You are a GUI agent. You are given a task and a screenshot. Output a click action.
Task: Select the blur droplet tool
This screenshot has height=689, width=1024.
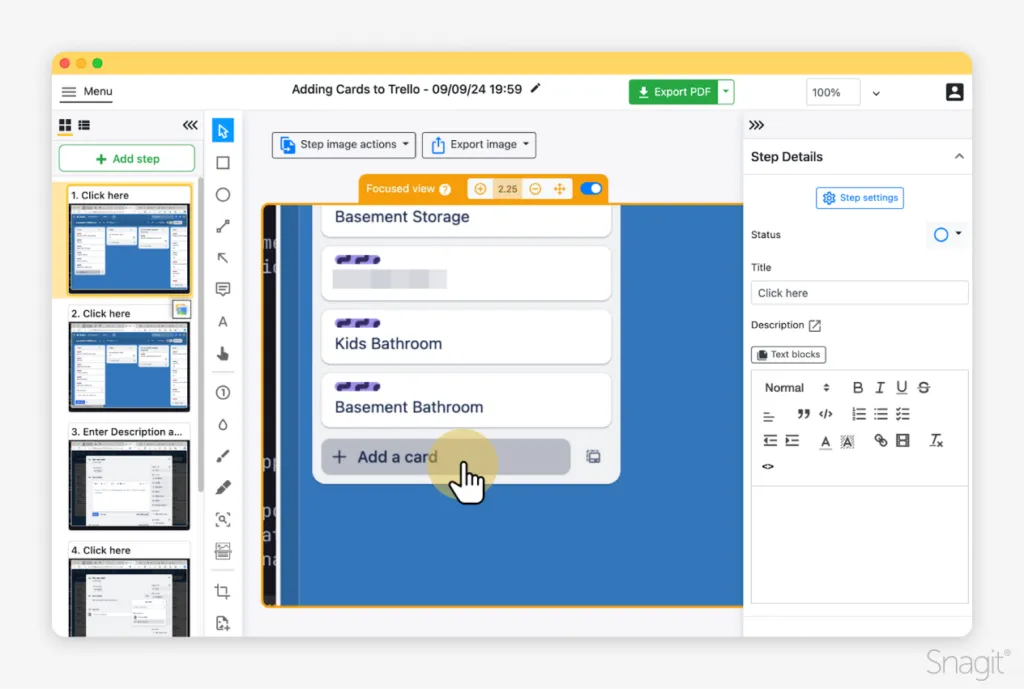point(223,425)
